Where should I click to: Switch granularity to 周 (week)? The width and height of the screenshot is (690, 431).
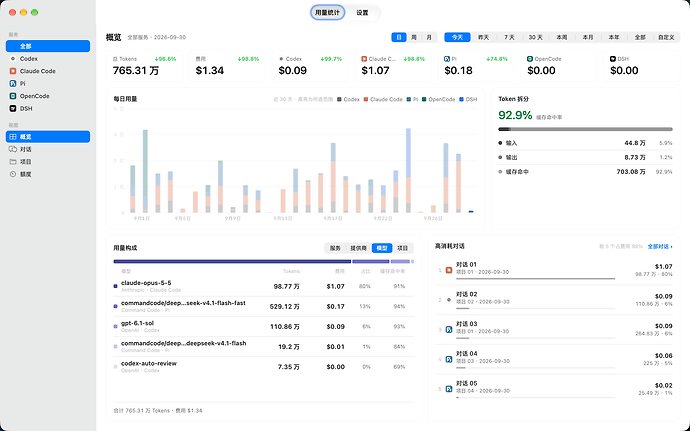[414, 37]
